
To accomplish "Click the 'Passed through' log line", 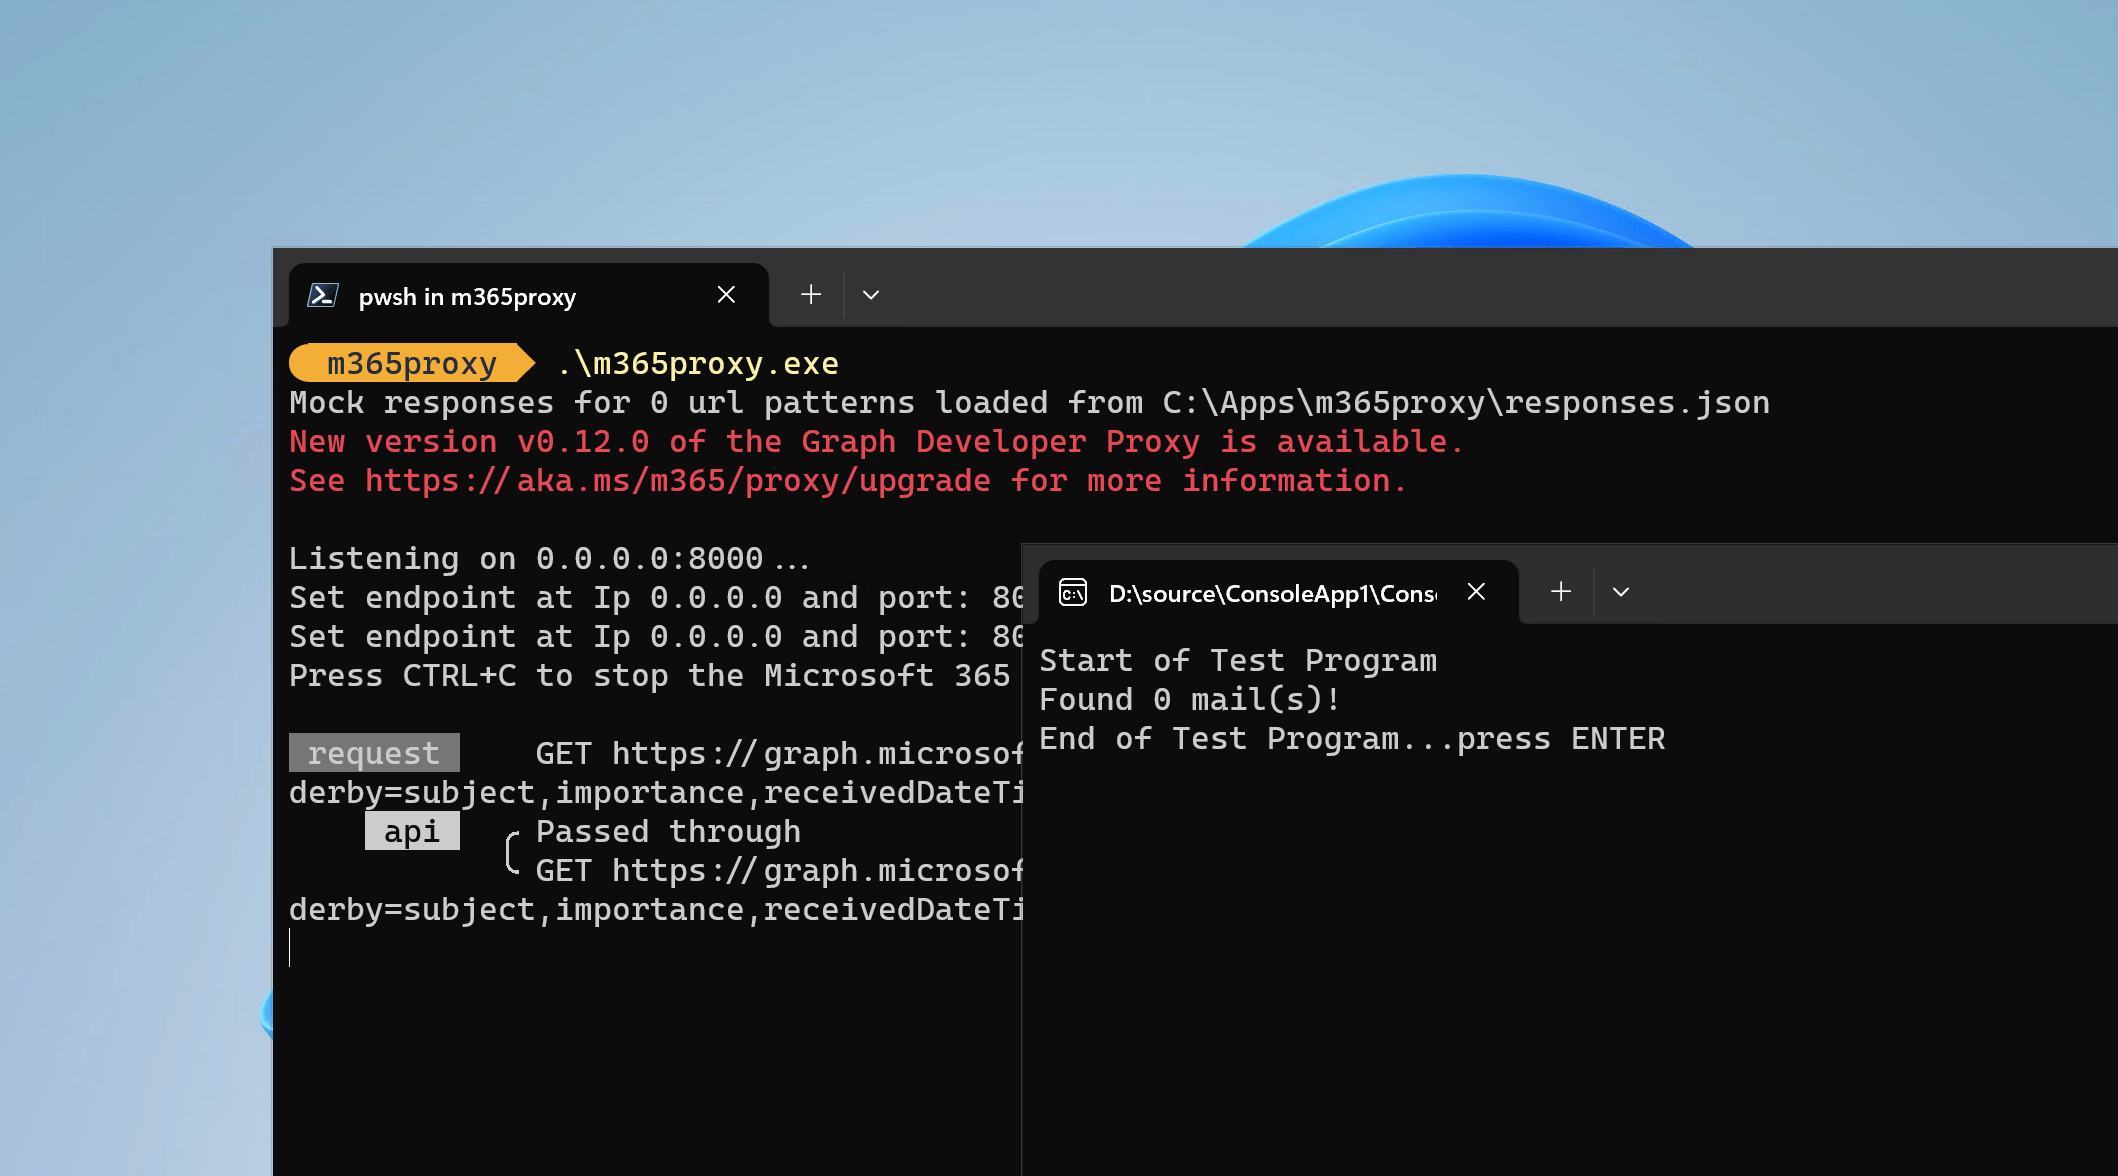I will click(668, 832).
